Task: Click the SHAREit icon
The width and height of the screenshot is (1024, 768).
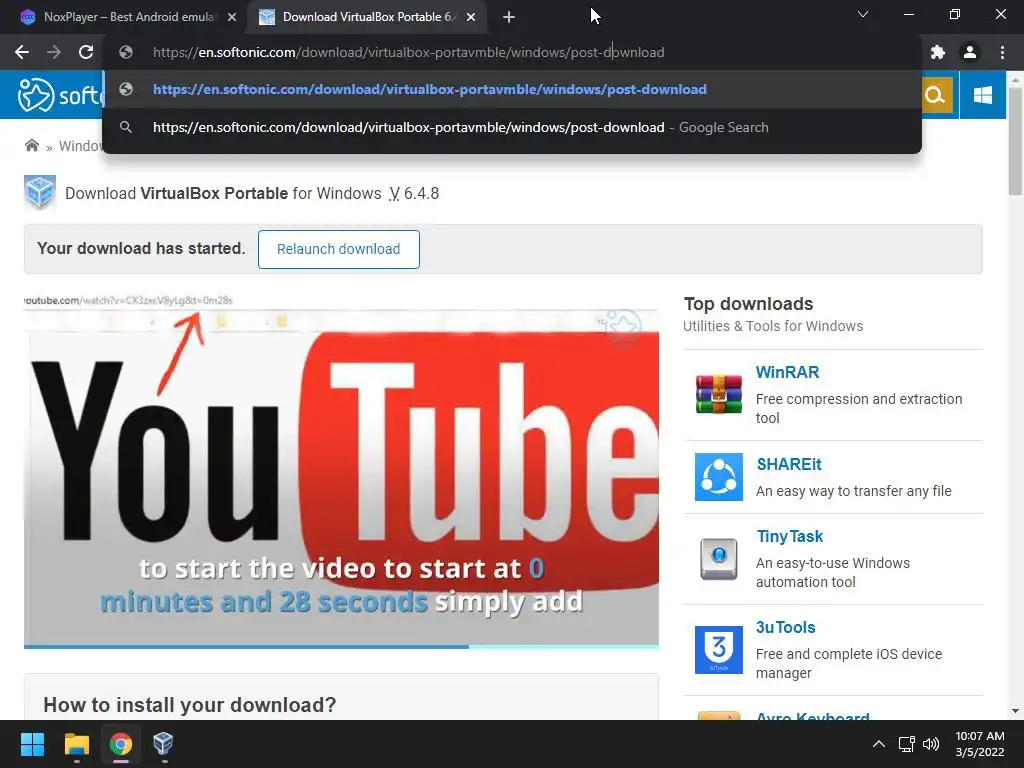Action: coord(718,477)
